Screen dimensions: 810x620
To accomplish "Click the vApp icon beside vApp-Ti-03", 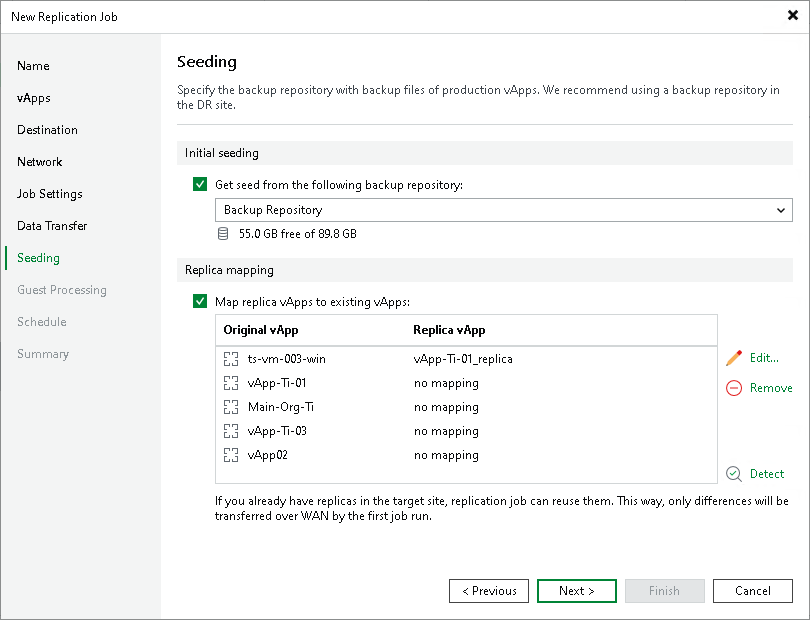I will click(x=231, y=431).
